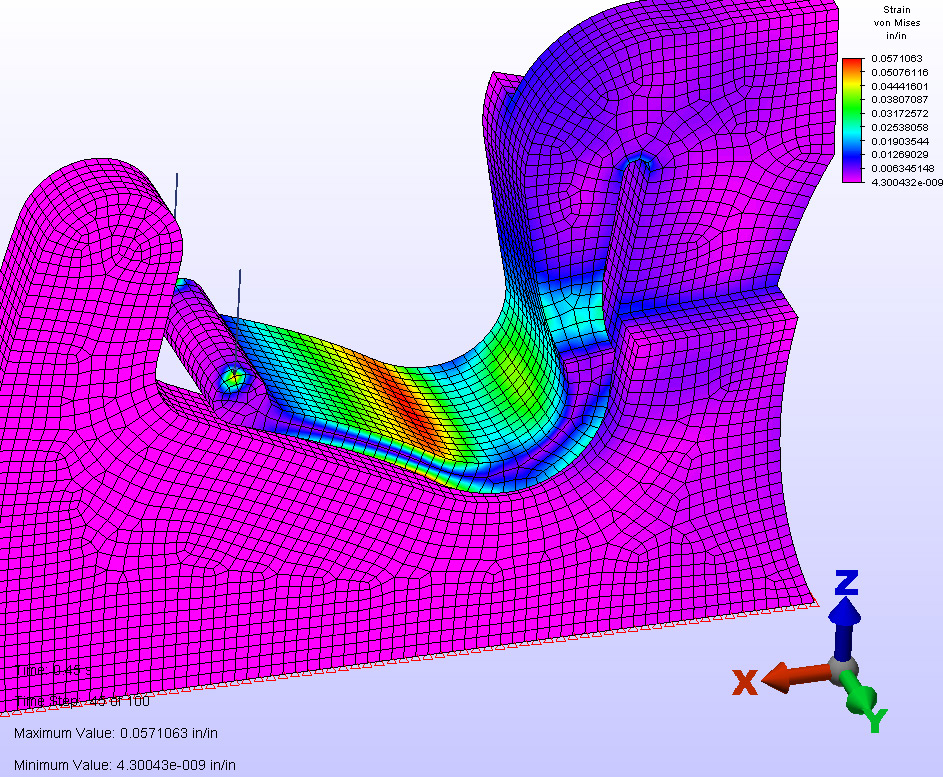Screen dimensions: 943x777
Task: Click the blue Z axis letter
Action: tap(847, 582)
